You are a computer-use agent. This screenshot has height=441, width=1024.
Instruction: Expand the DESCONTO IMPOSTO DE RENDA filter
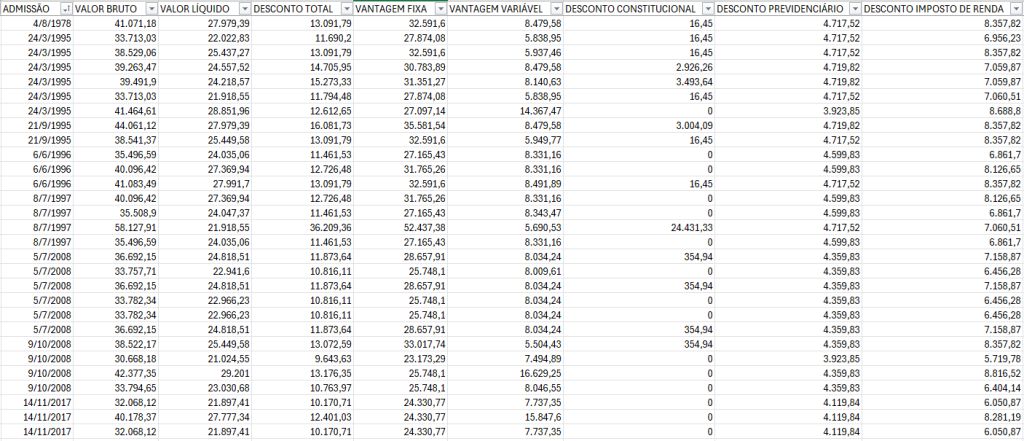coord(1015,9)
